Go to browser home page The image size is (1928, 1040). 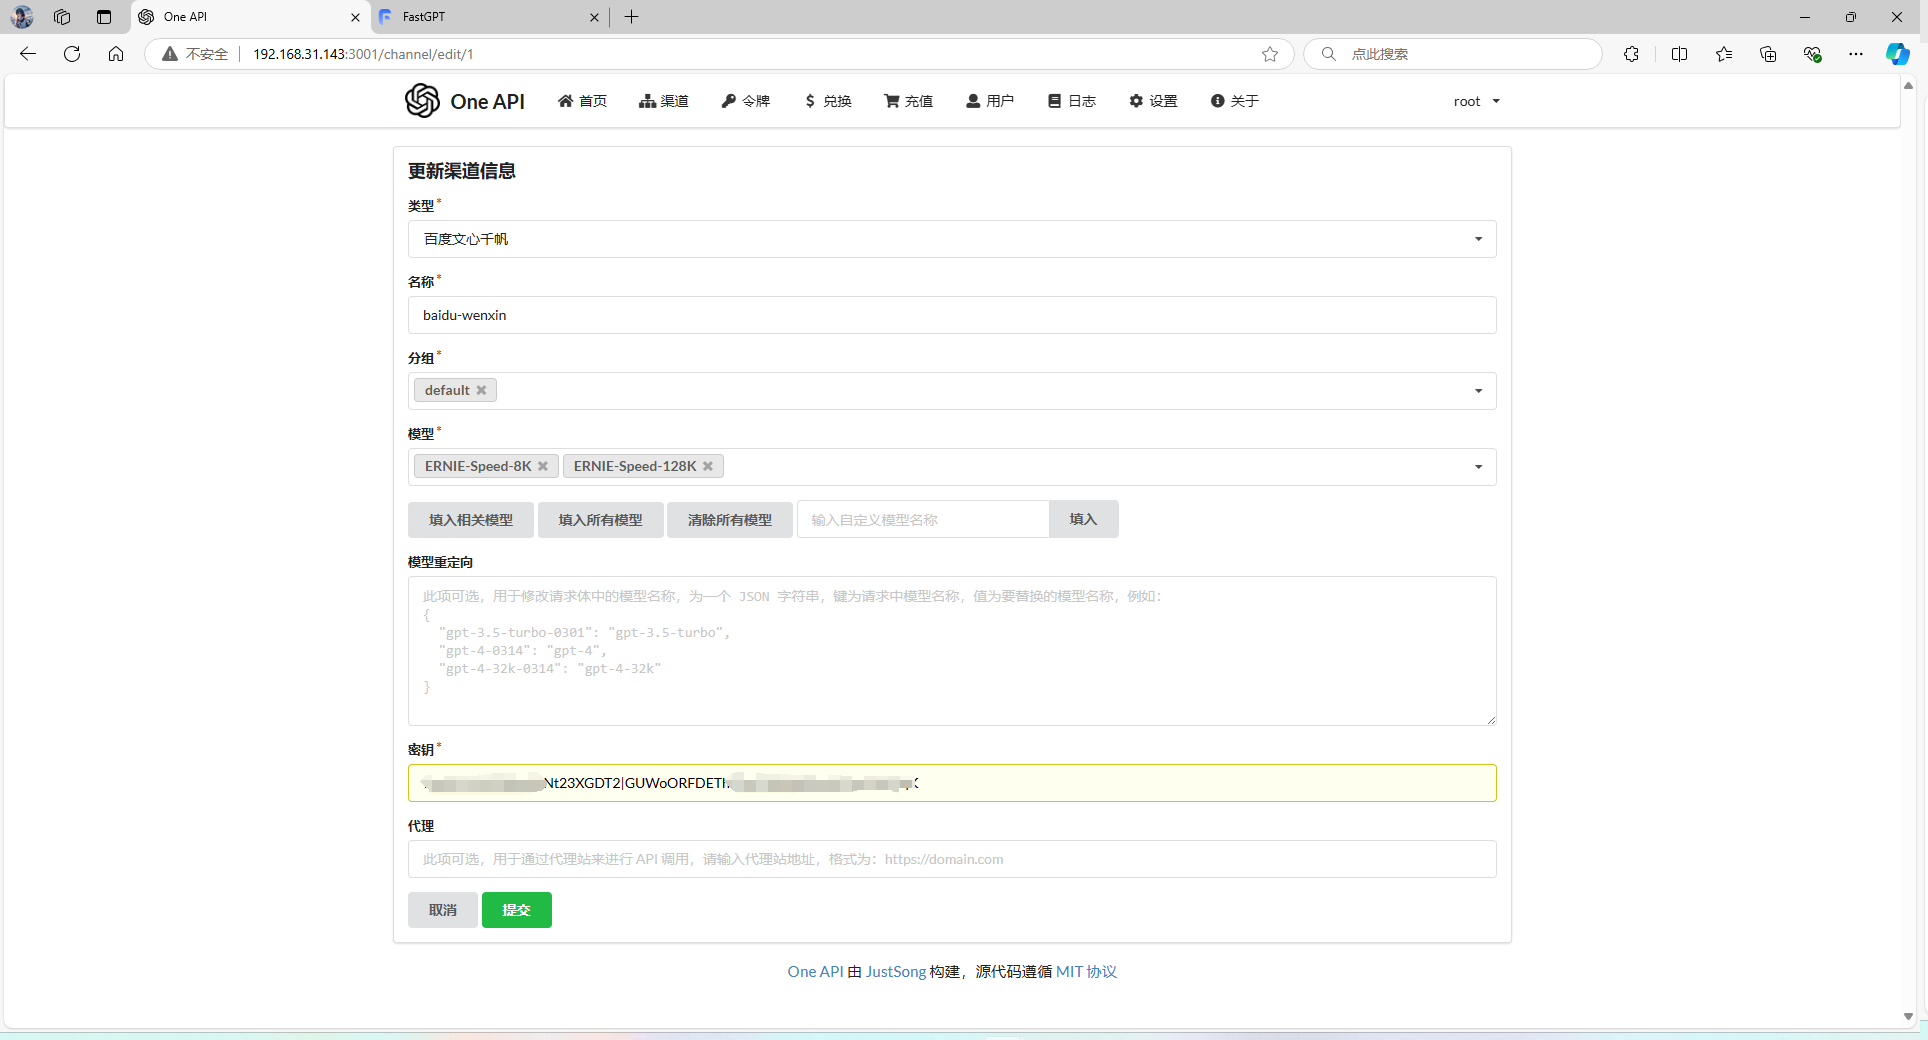click(x=116, y=54)
